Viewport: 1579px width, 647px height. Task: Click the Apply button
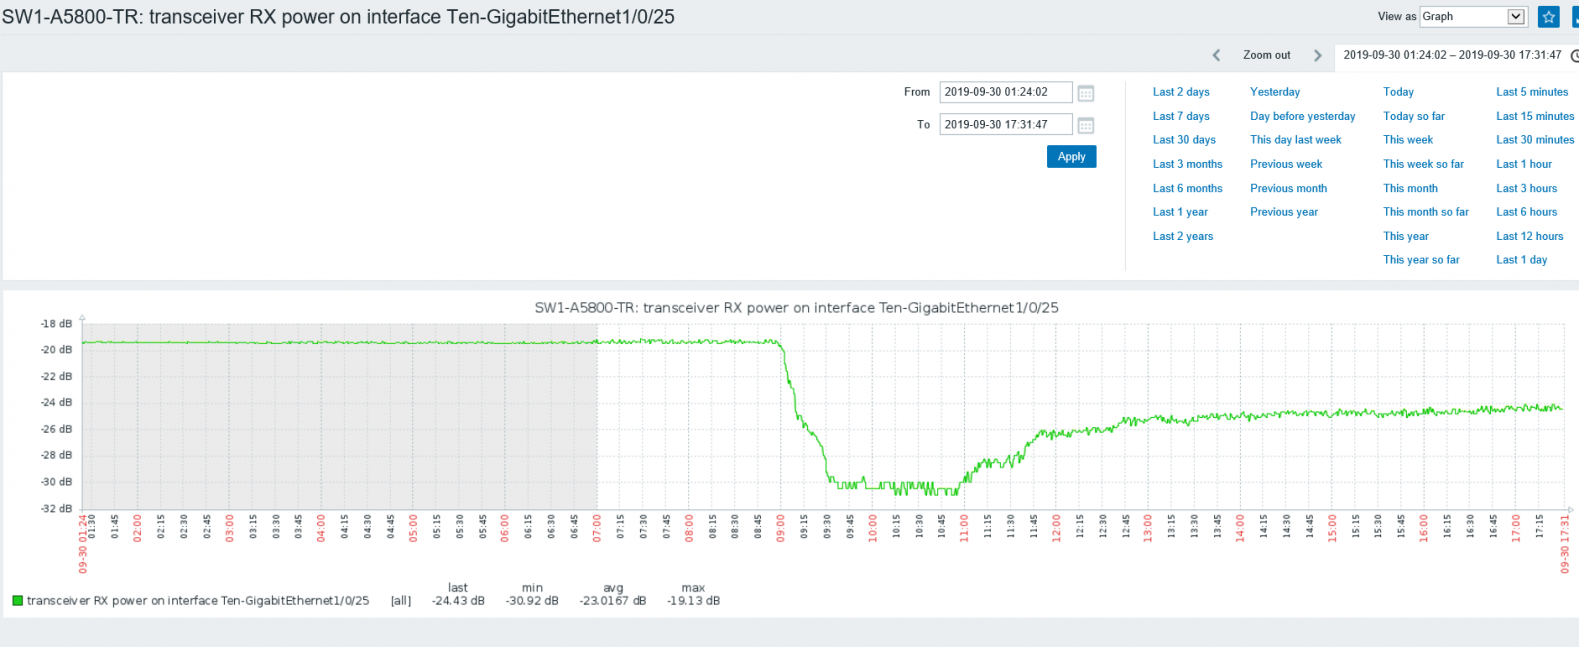click(1071, 157)
